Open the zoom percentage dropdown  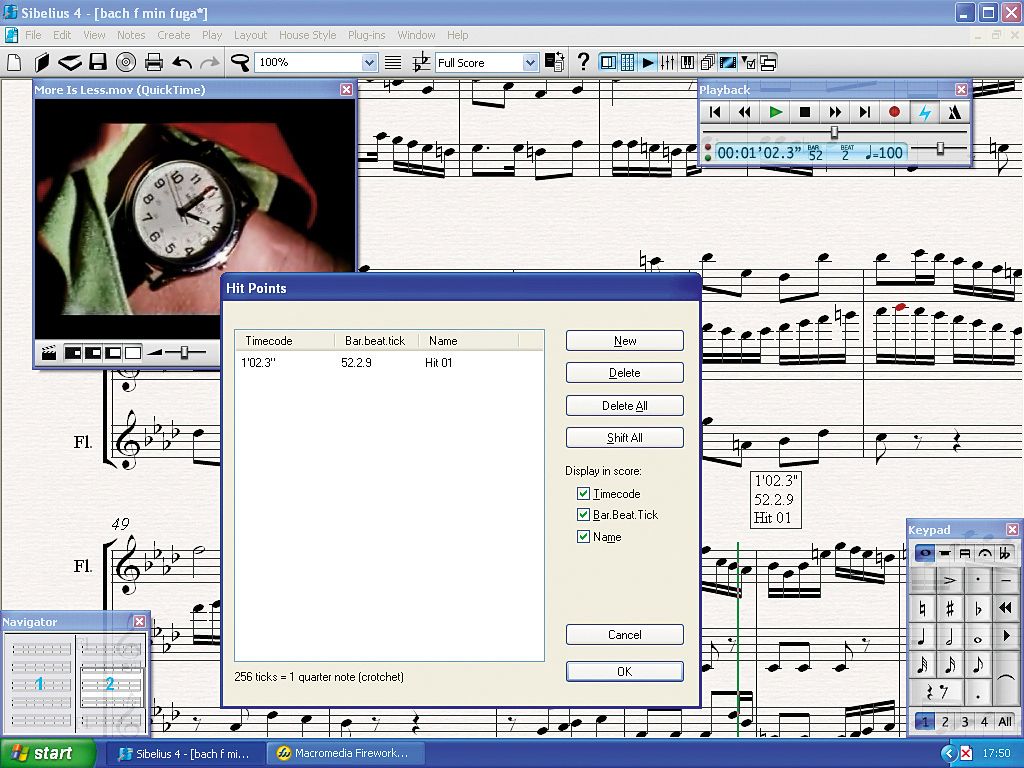coord(367,62)
